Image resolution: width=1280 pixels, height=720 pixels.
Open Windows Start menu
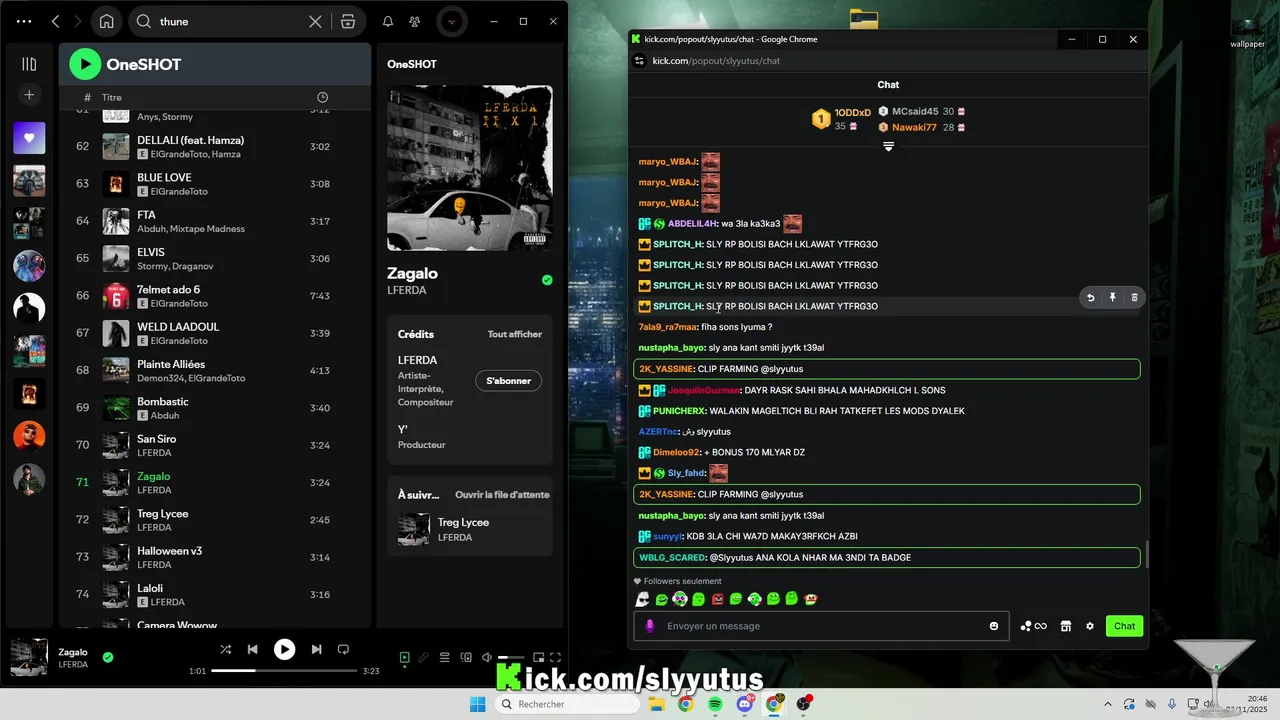pyautogui.click(x=478, y=704)
